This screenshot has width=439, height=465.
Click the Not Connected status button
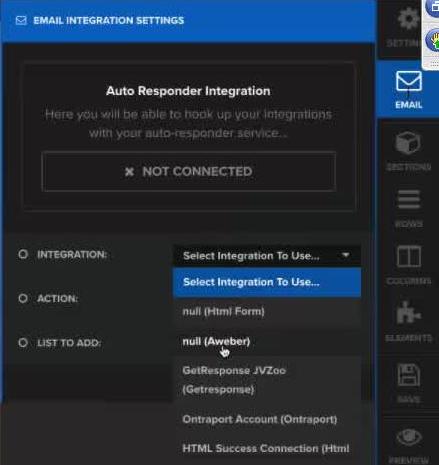[x=189, y=172]
